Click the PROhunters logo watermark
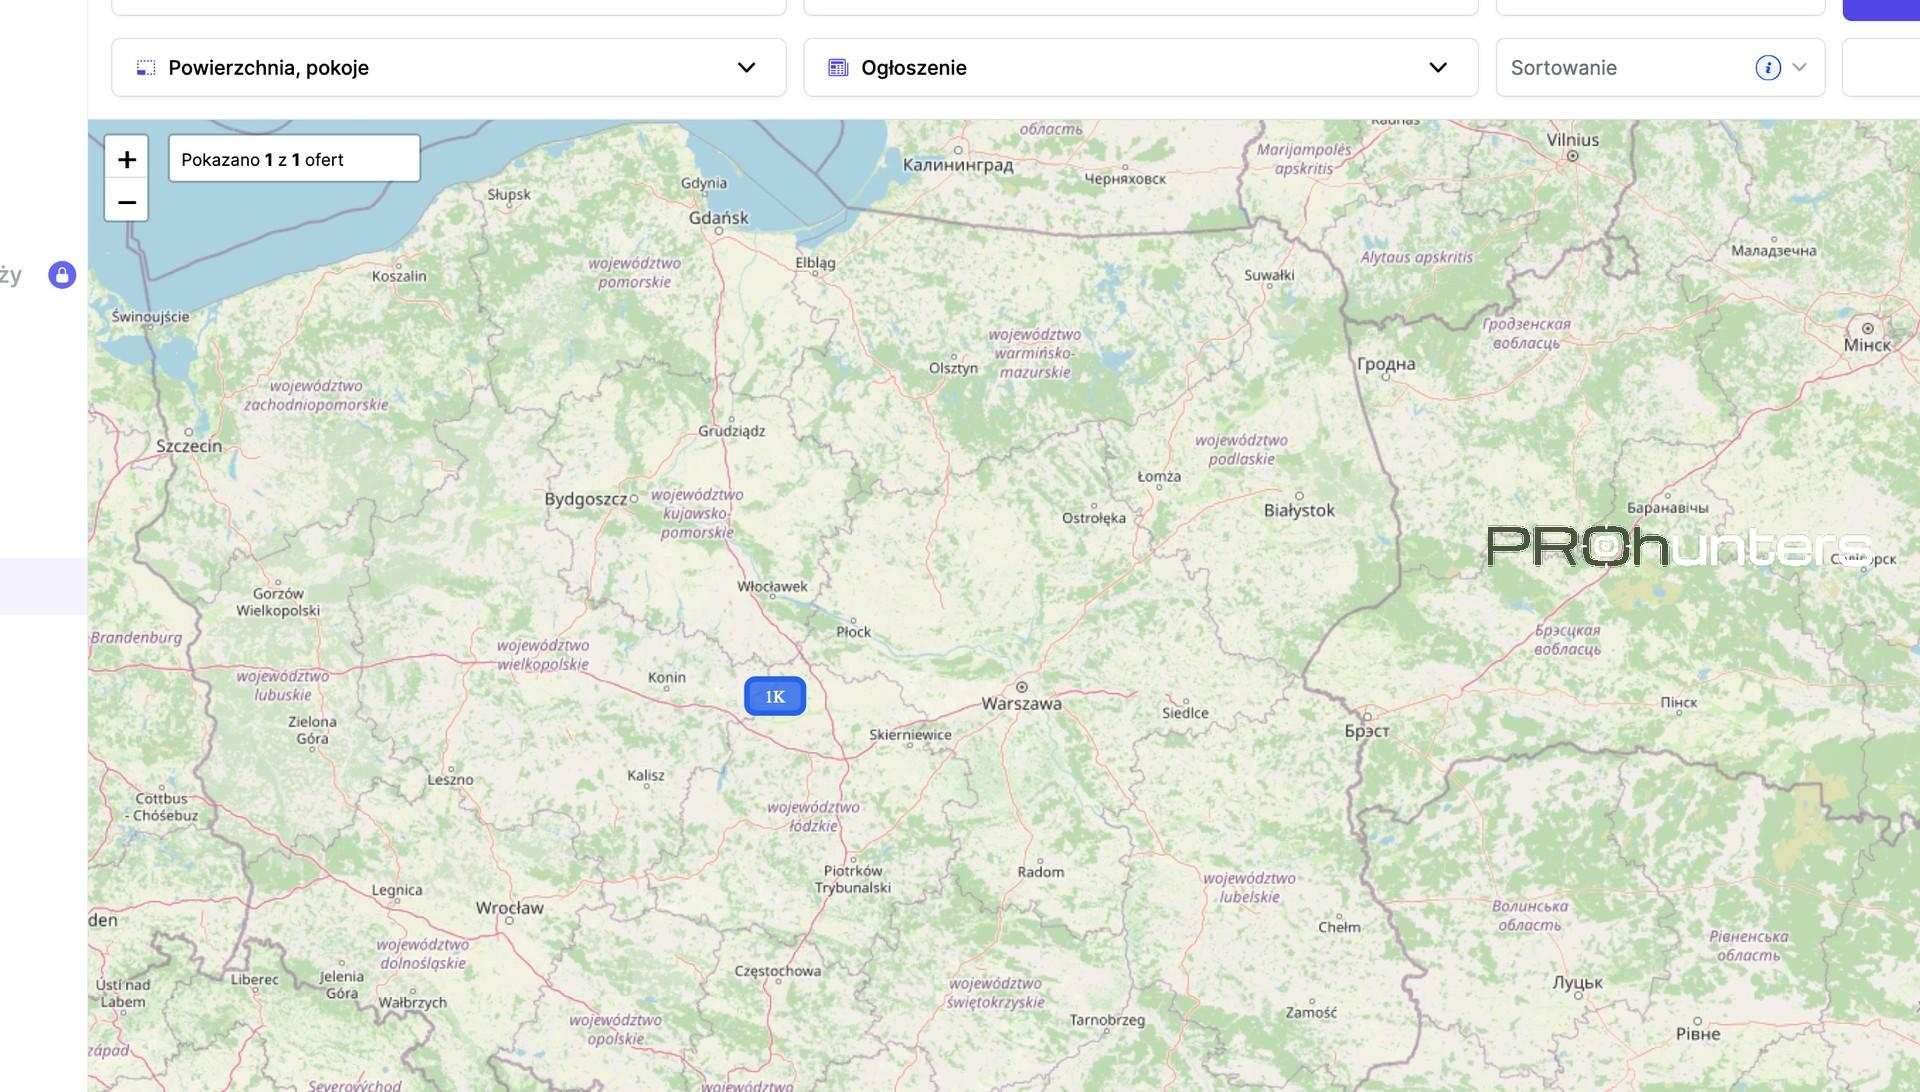Viewport: 1920px width, 1092px height. 1678,547
